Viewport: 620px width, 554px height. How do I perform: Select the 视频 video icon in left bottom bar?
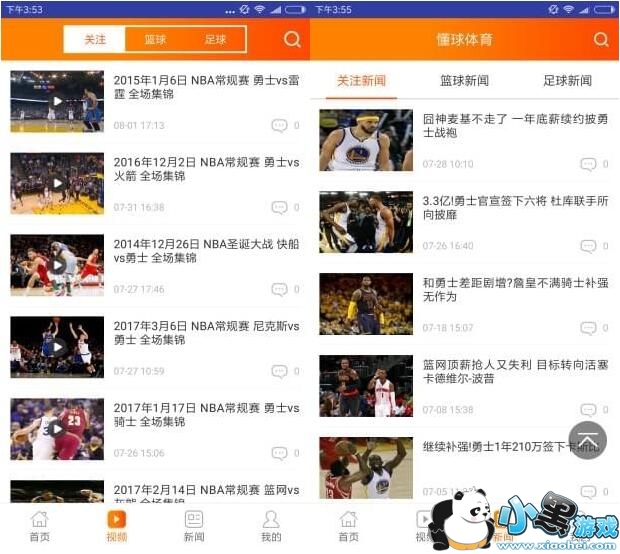117,526
